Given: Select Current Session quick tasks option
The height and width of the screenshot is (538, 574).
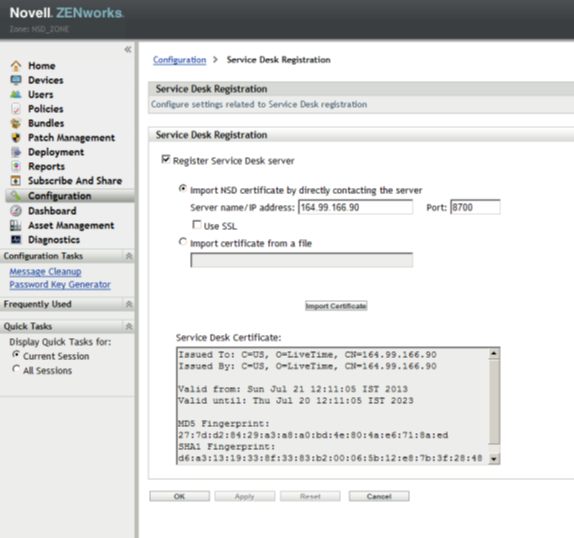Looking at the screenshot, I should (16, 354).
